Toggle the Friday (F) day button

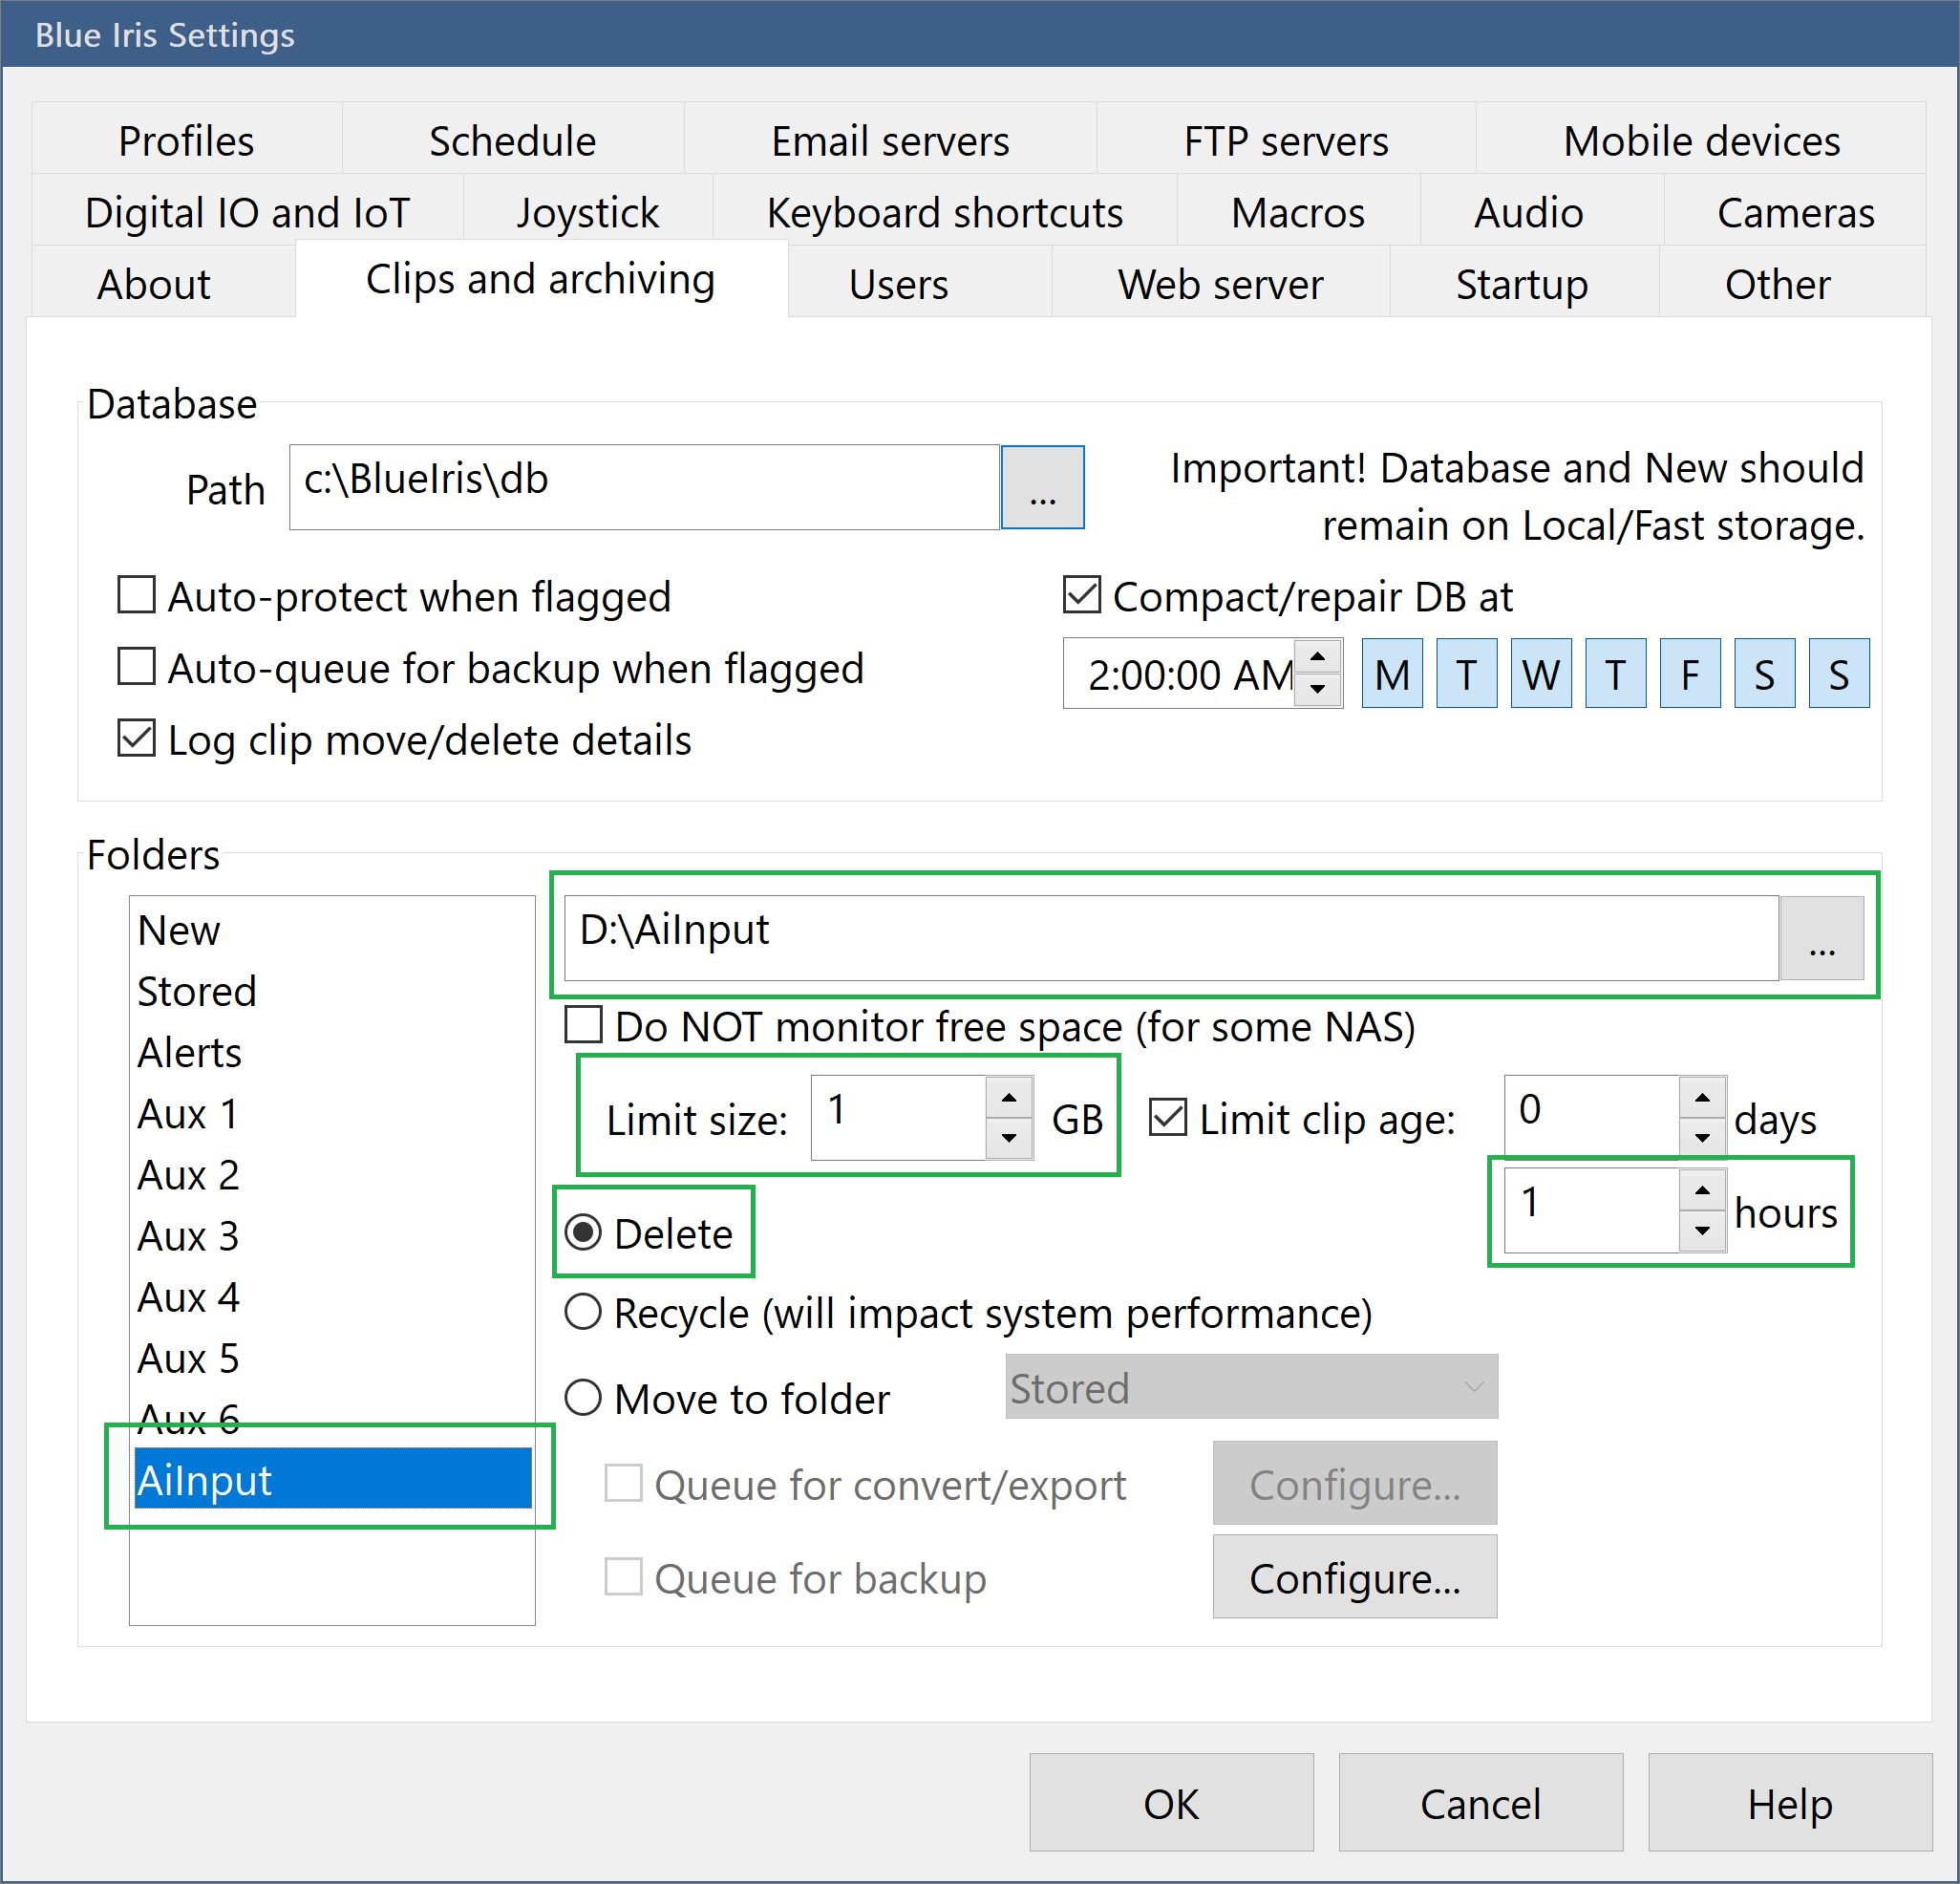[x=1690, y=674]
